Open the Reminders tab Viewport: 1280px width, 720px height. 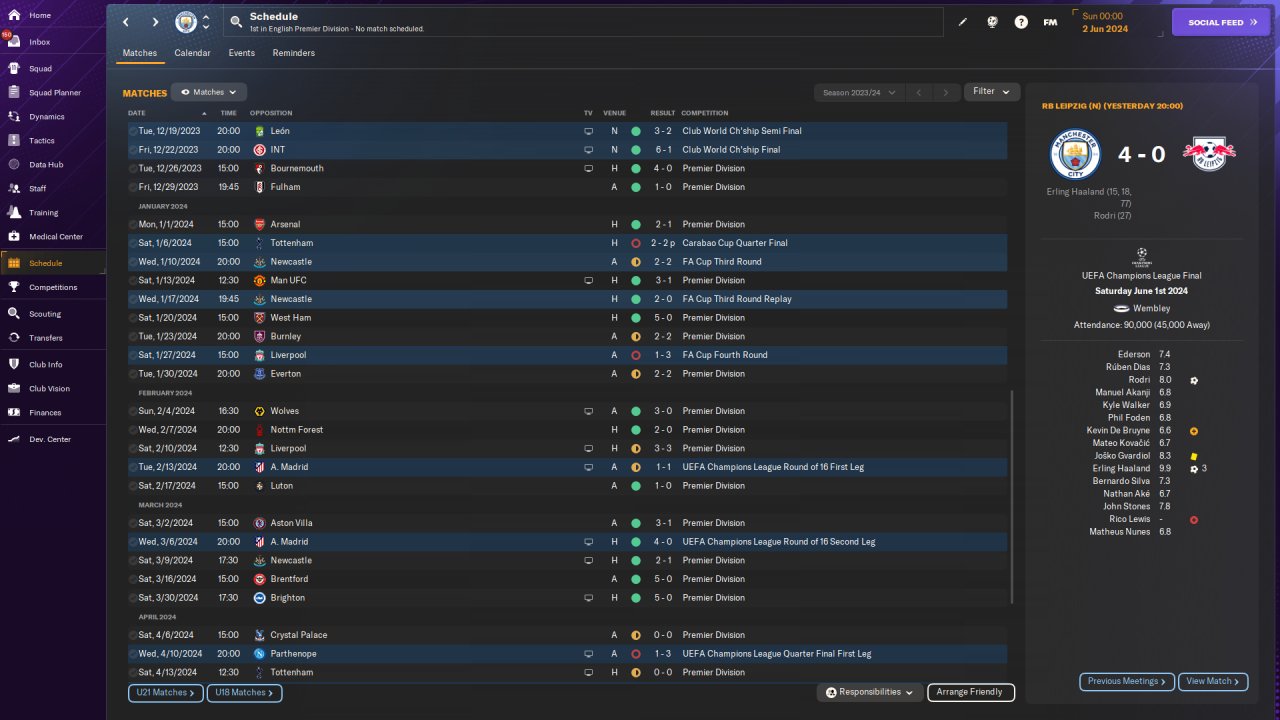point(294,53)
